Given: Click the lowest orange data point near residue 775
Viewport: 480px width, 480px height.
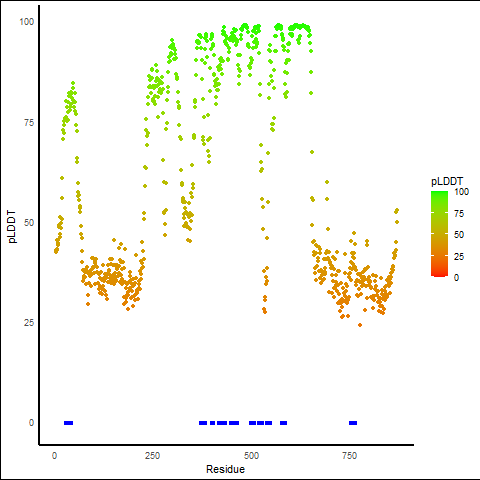Looking at the screenshot, I should click(360, 325).
